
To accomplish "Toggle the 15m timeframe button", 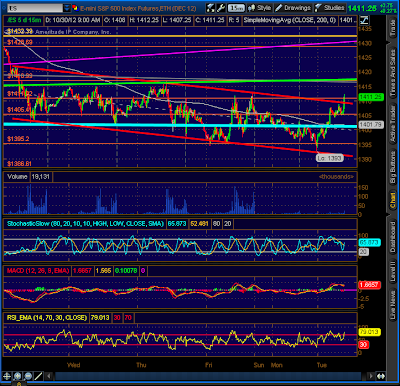I will 236,8.
